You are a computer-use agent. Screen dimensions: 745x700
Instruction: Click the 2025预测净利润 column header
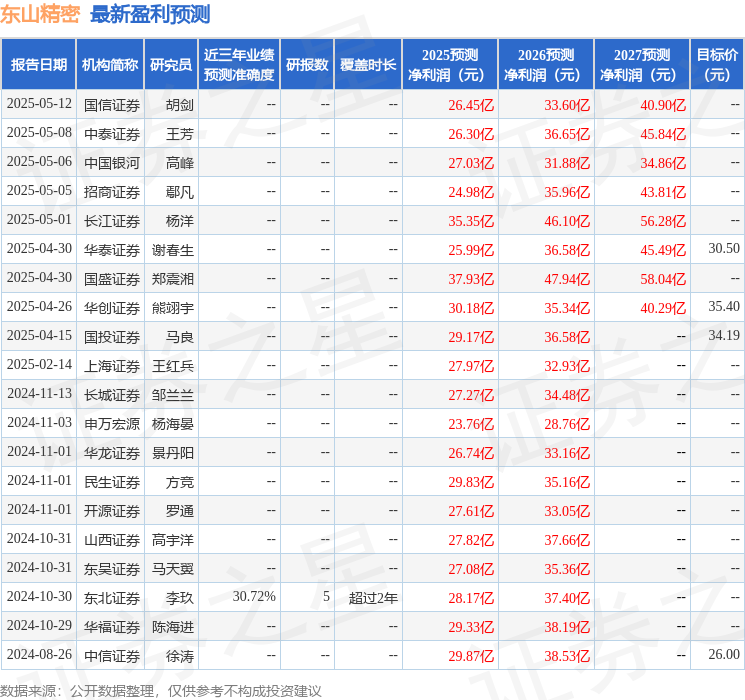coord(450,65)
